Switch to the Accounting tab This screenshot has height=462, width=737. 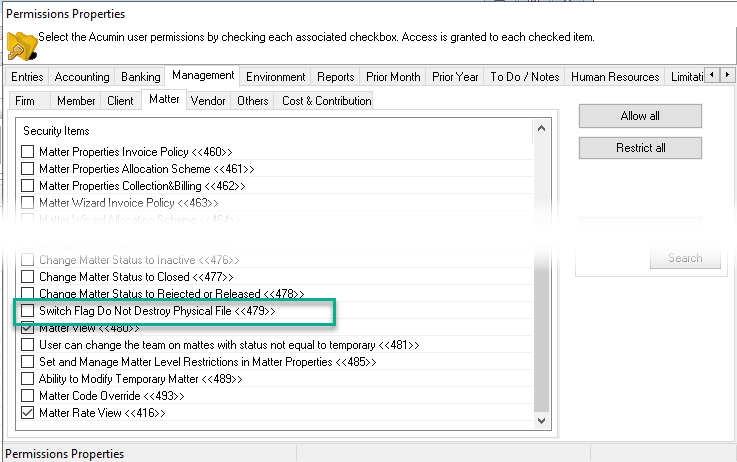[82, 77]
